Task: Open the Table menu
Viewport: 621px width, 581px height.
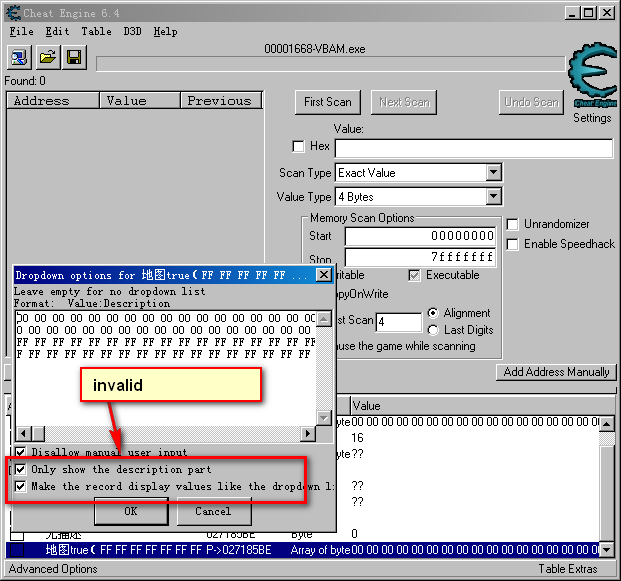Action: [x=96, y=31]
